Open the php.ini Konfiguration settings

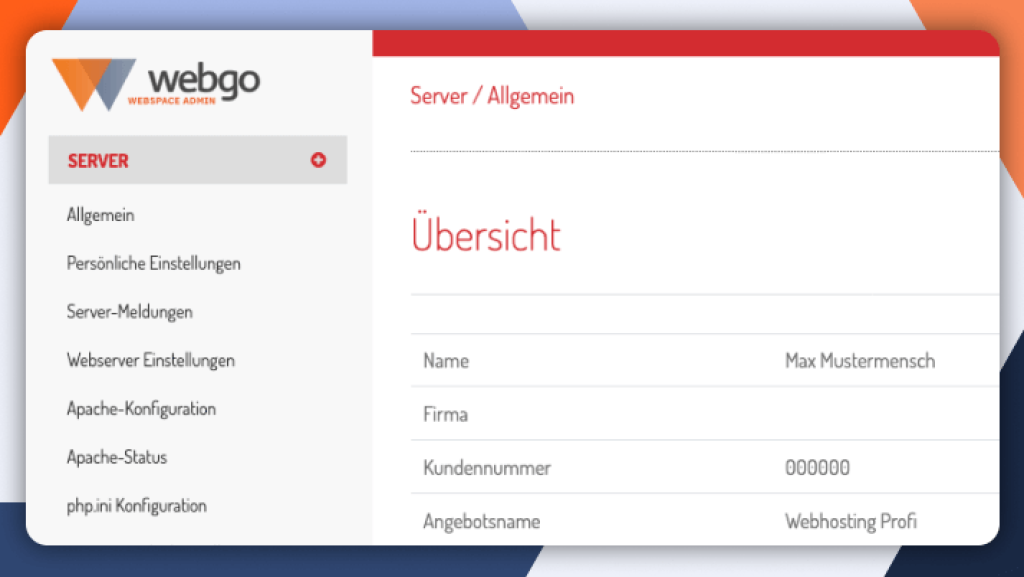coord(135,506)
